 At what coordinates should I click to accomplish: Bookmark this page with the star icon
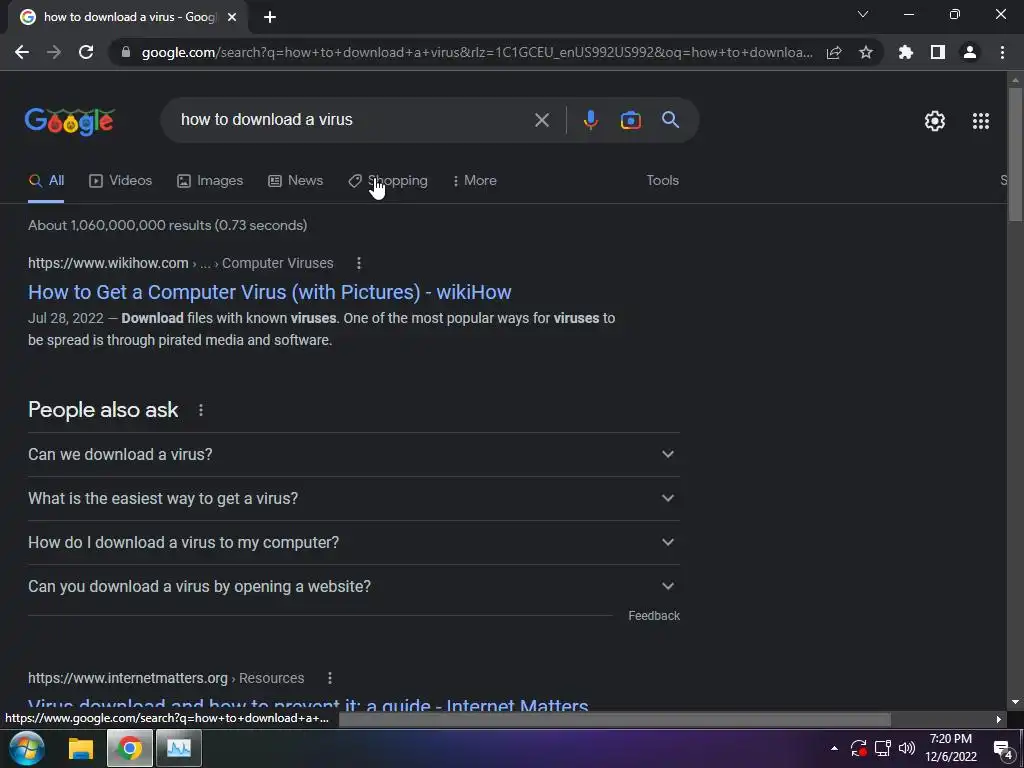866,52
